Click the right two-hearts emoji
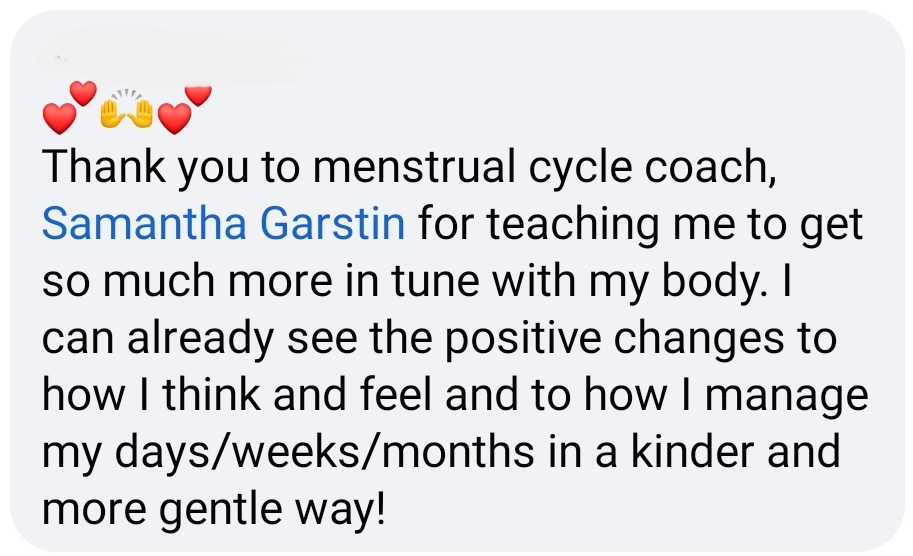The height and width of the screenshot is (556, 913). tap(185, 108)
